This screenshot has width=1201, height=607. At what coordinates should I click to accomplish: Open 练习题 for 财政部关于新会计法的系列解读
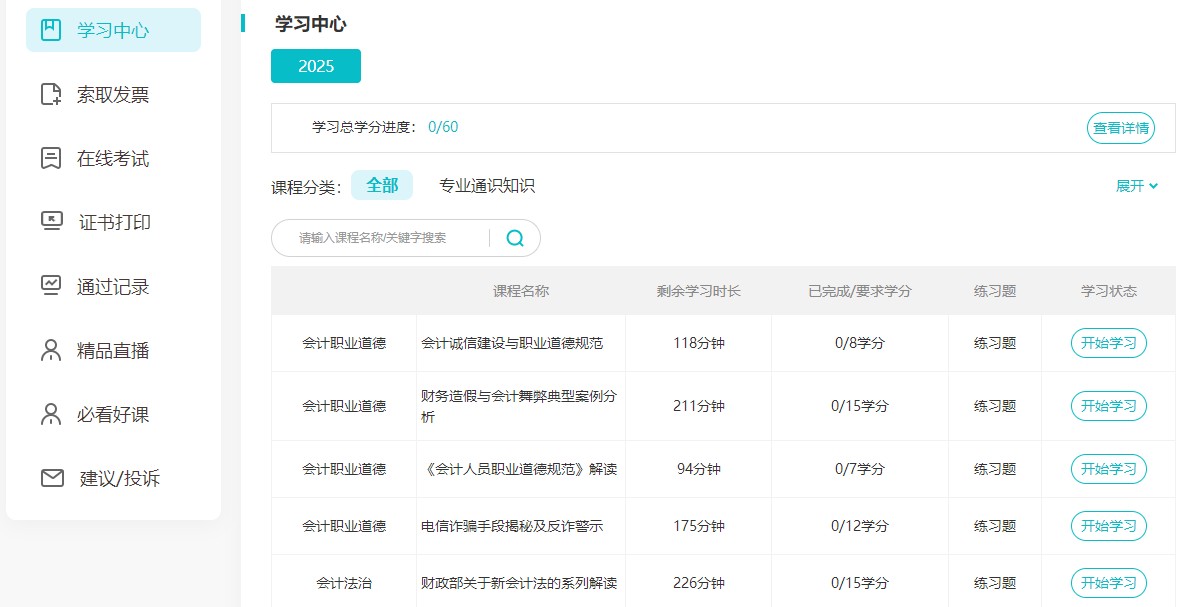click(994, 583)
